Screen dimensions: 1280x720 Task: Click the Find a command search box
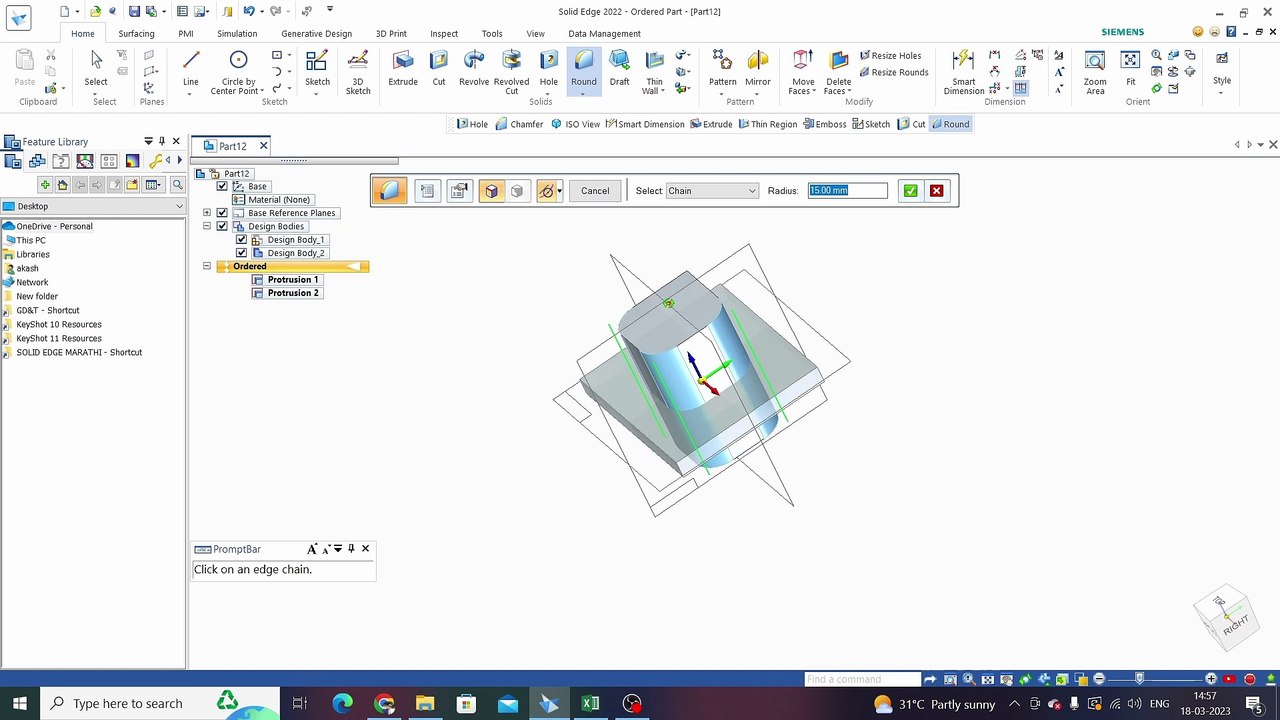click(x=862, y=680)
